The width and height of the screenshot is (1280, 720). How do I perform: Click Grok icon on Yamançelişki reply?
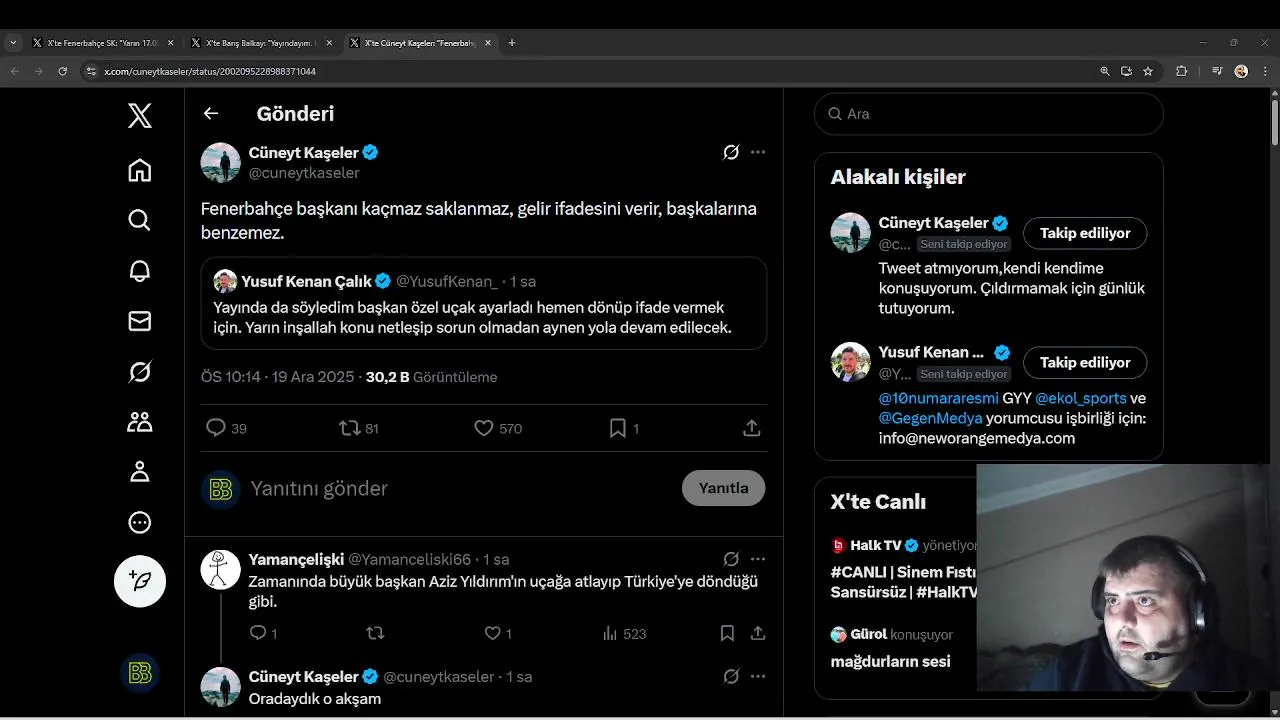(x=731, y=559)
